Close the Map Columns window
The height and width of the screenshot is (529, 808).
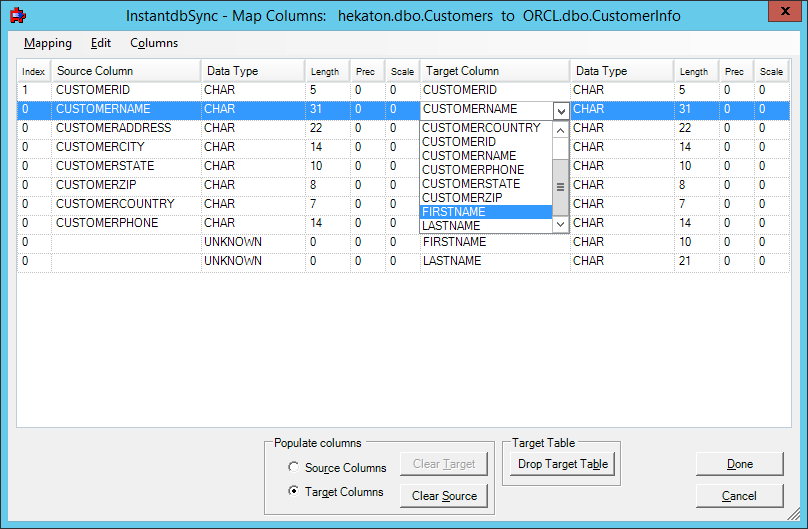(785, 11)
